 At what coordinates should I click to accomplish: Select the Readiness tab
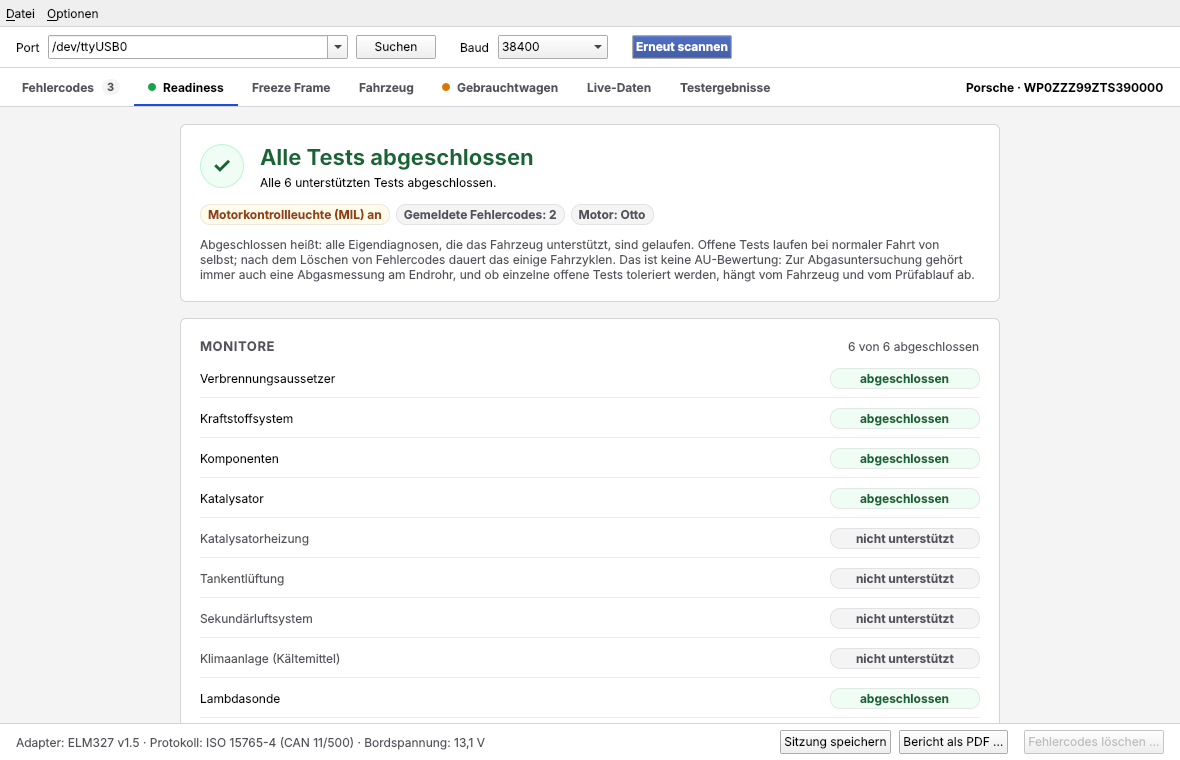click(186, 87)
